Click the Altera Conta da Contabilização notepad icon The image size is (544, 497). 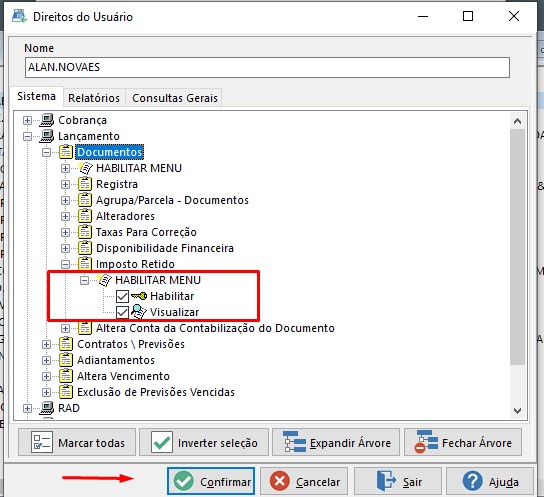click(85, 328)
